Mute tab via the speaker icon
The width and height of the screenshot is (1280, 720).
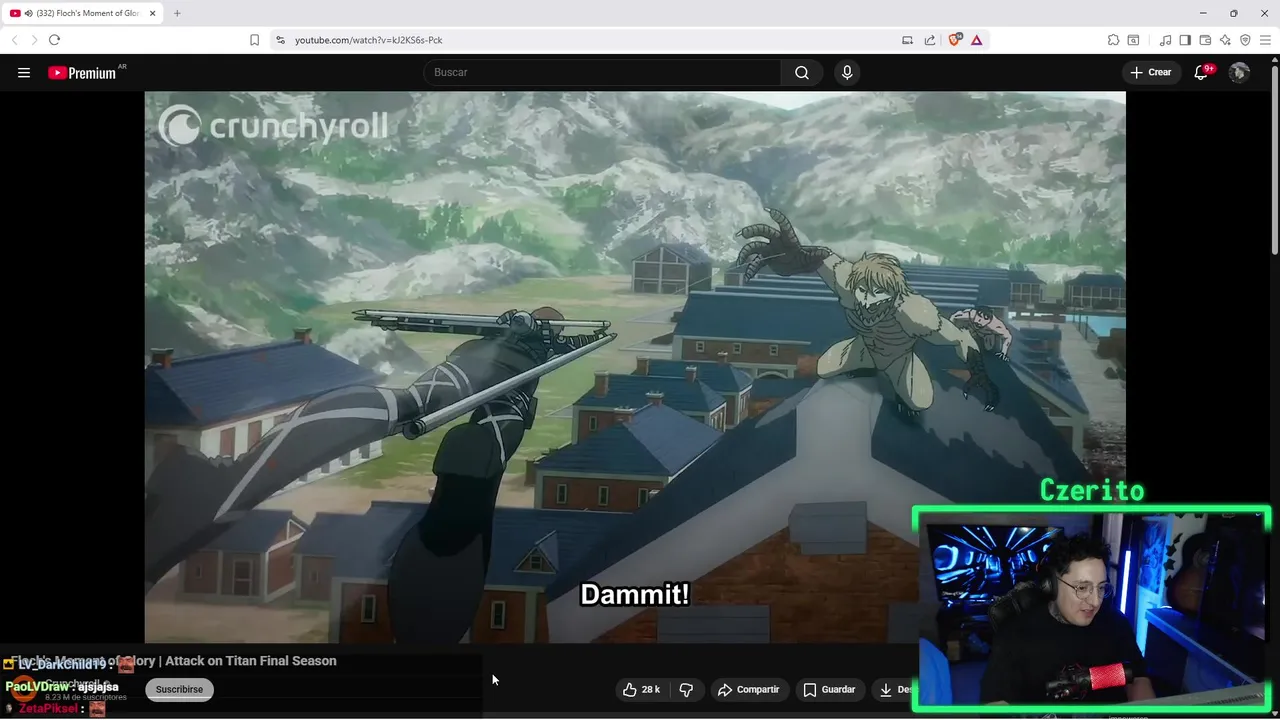tap(28, 13)
